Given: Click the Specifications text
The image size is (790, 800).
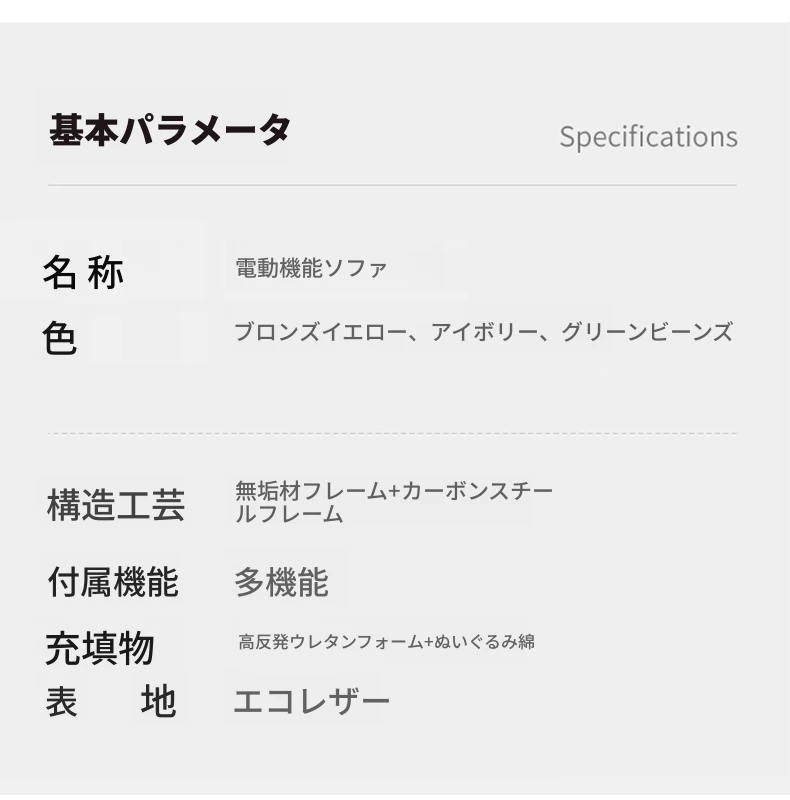Looking at the screenshot, I should [x=649, y=137].
